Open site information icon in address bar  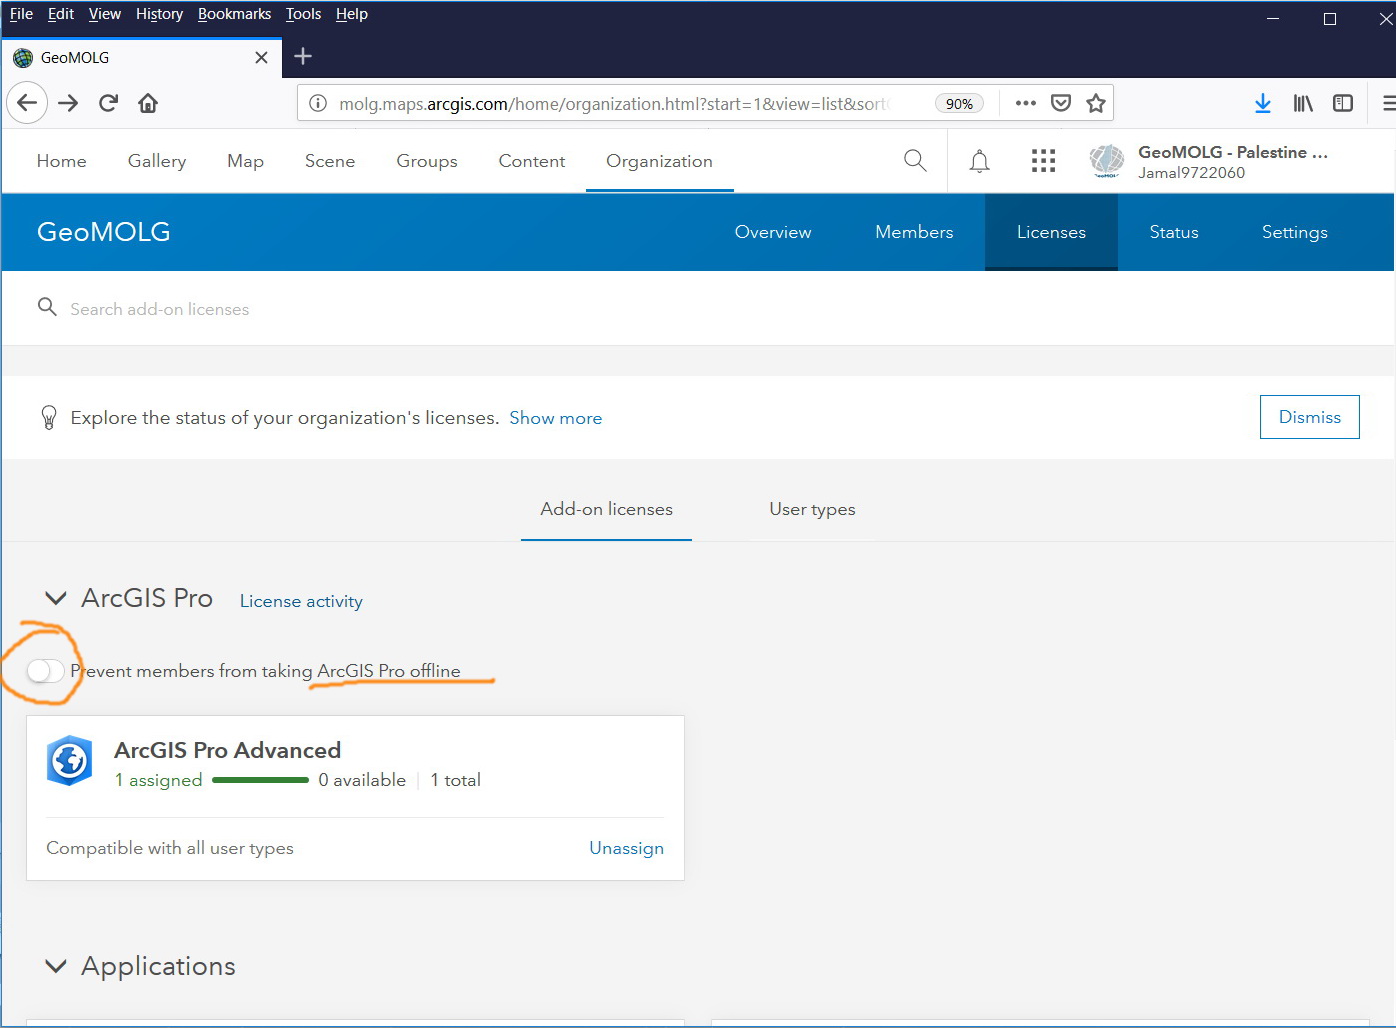click(x=318, y=103)
